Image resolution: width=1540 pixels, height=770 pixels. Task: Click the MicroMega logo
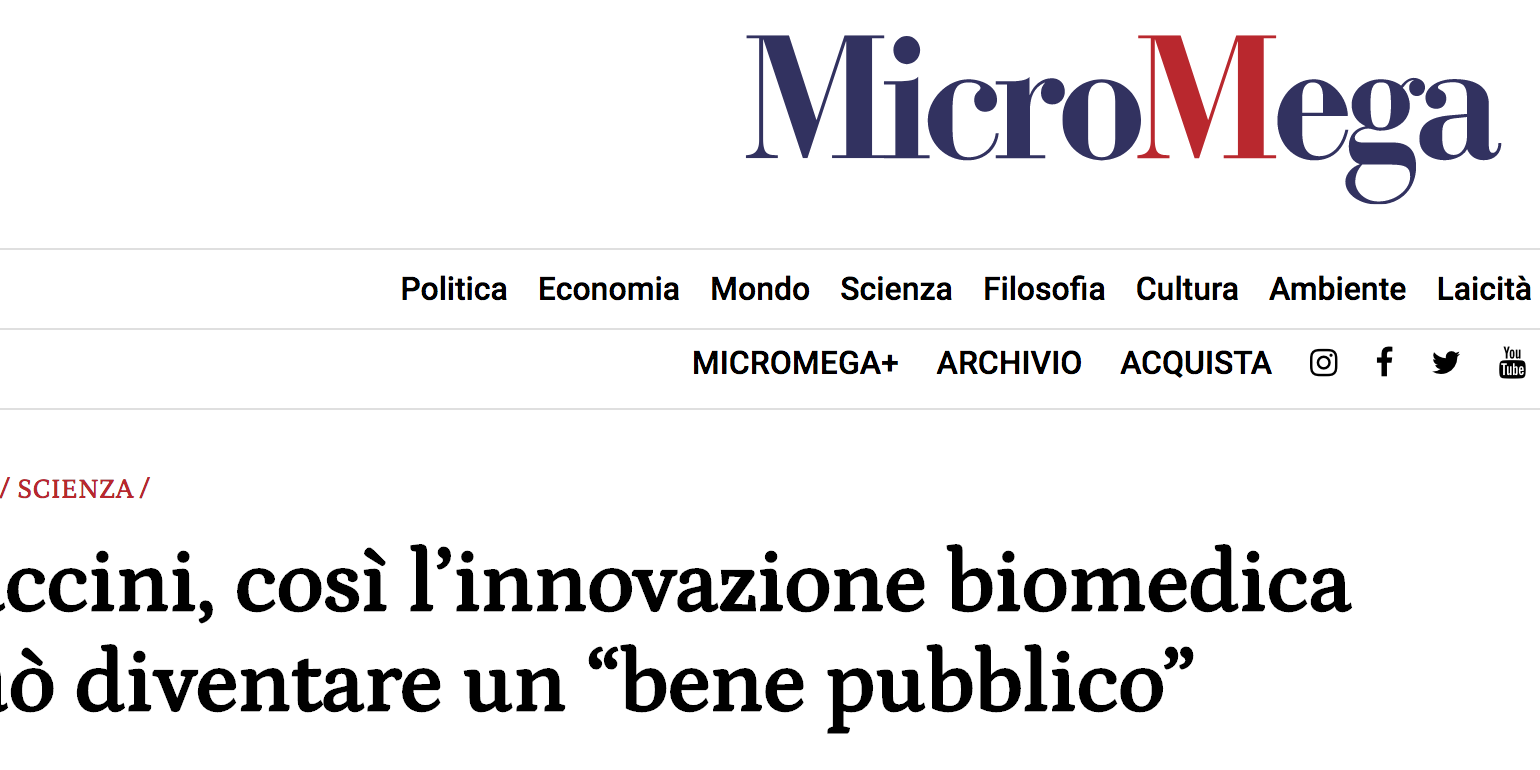pos(1122,110)
